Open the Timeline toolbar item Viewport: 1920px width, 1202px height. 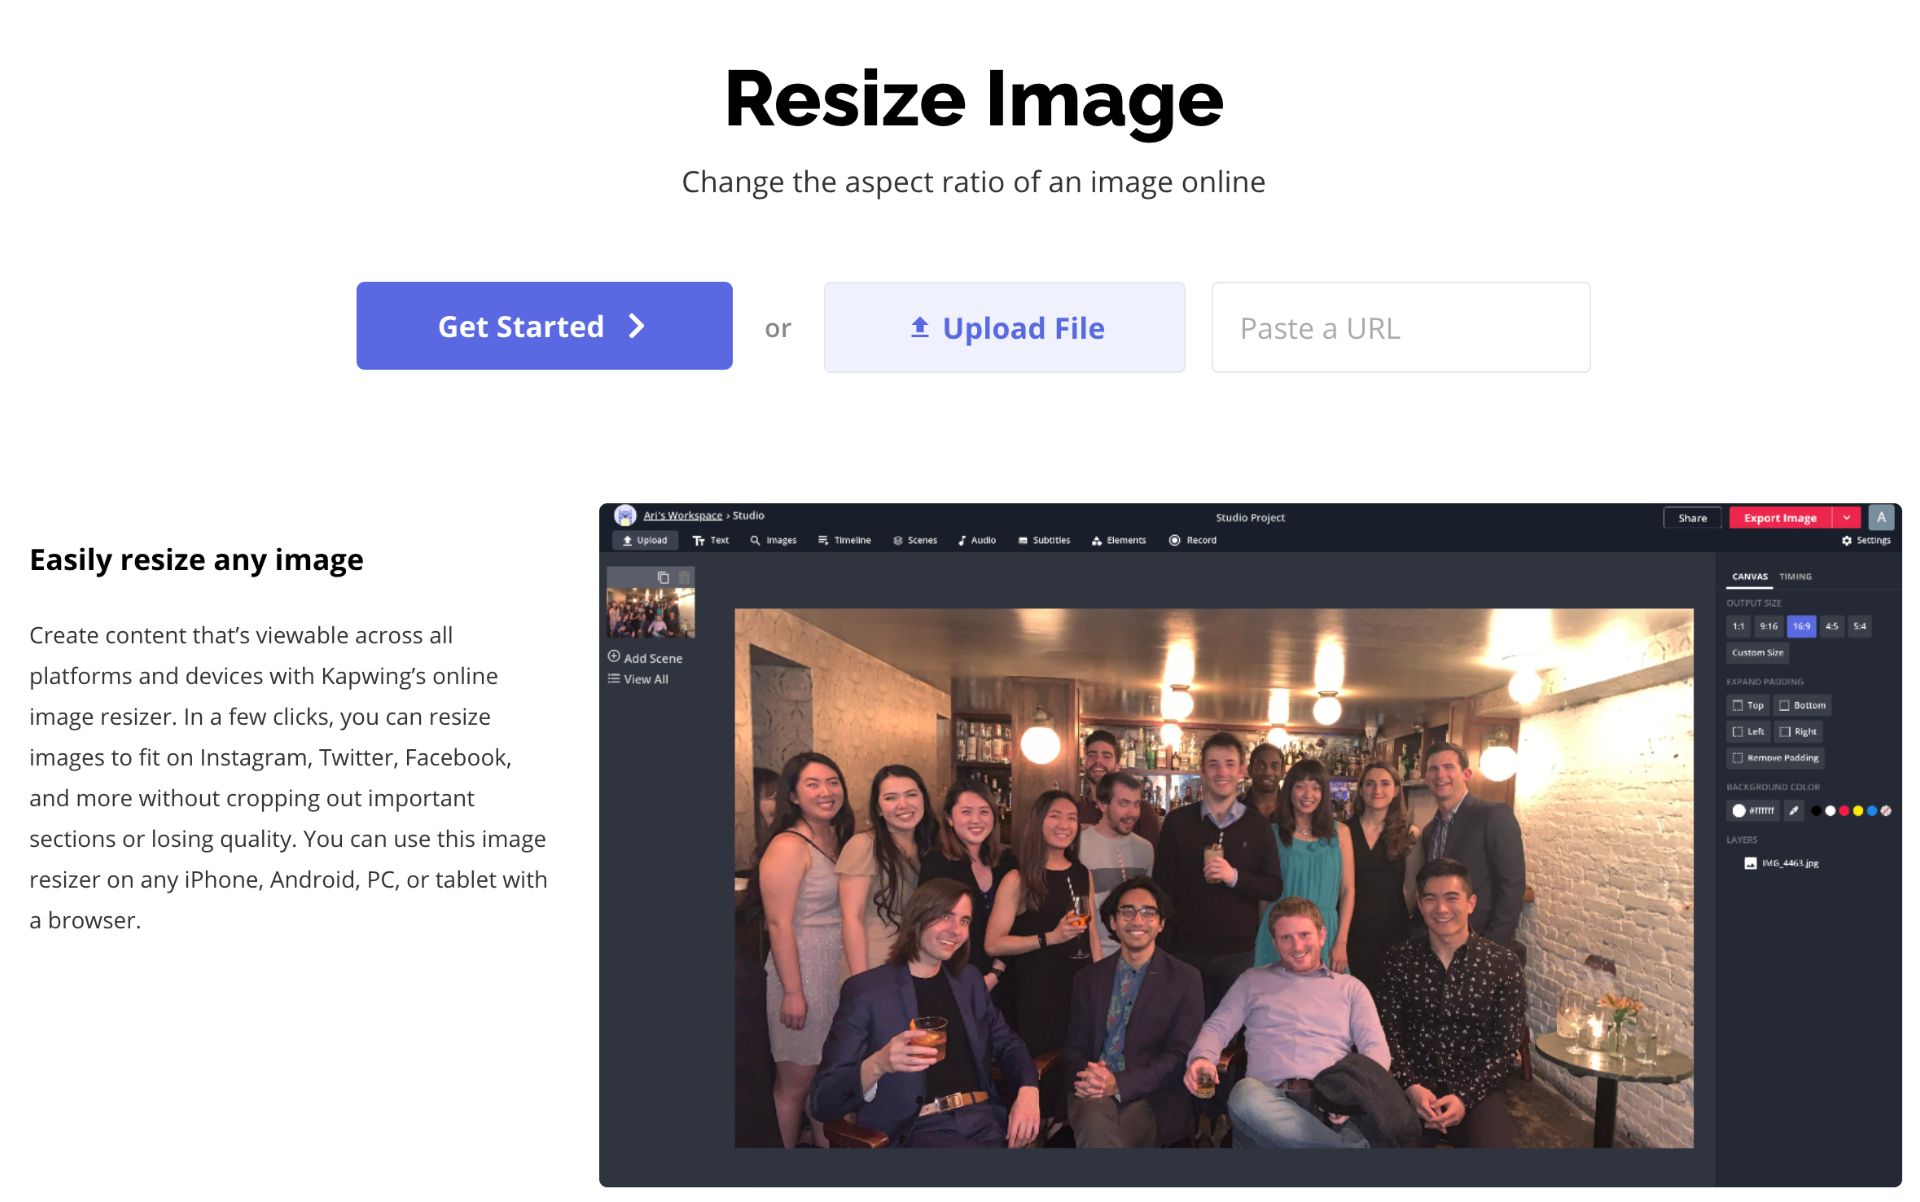(843, 540)
